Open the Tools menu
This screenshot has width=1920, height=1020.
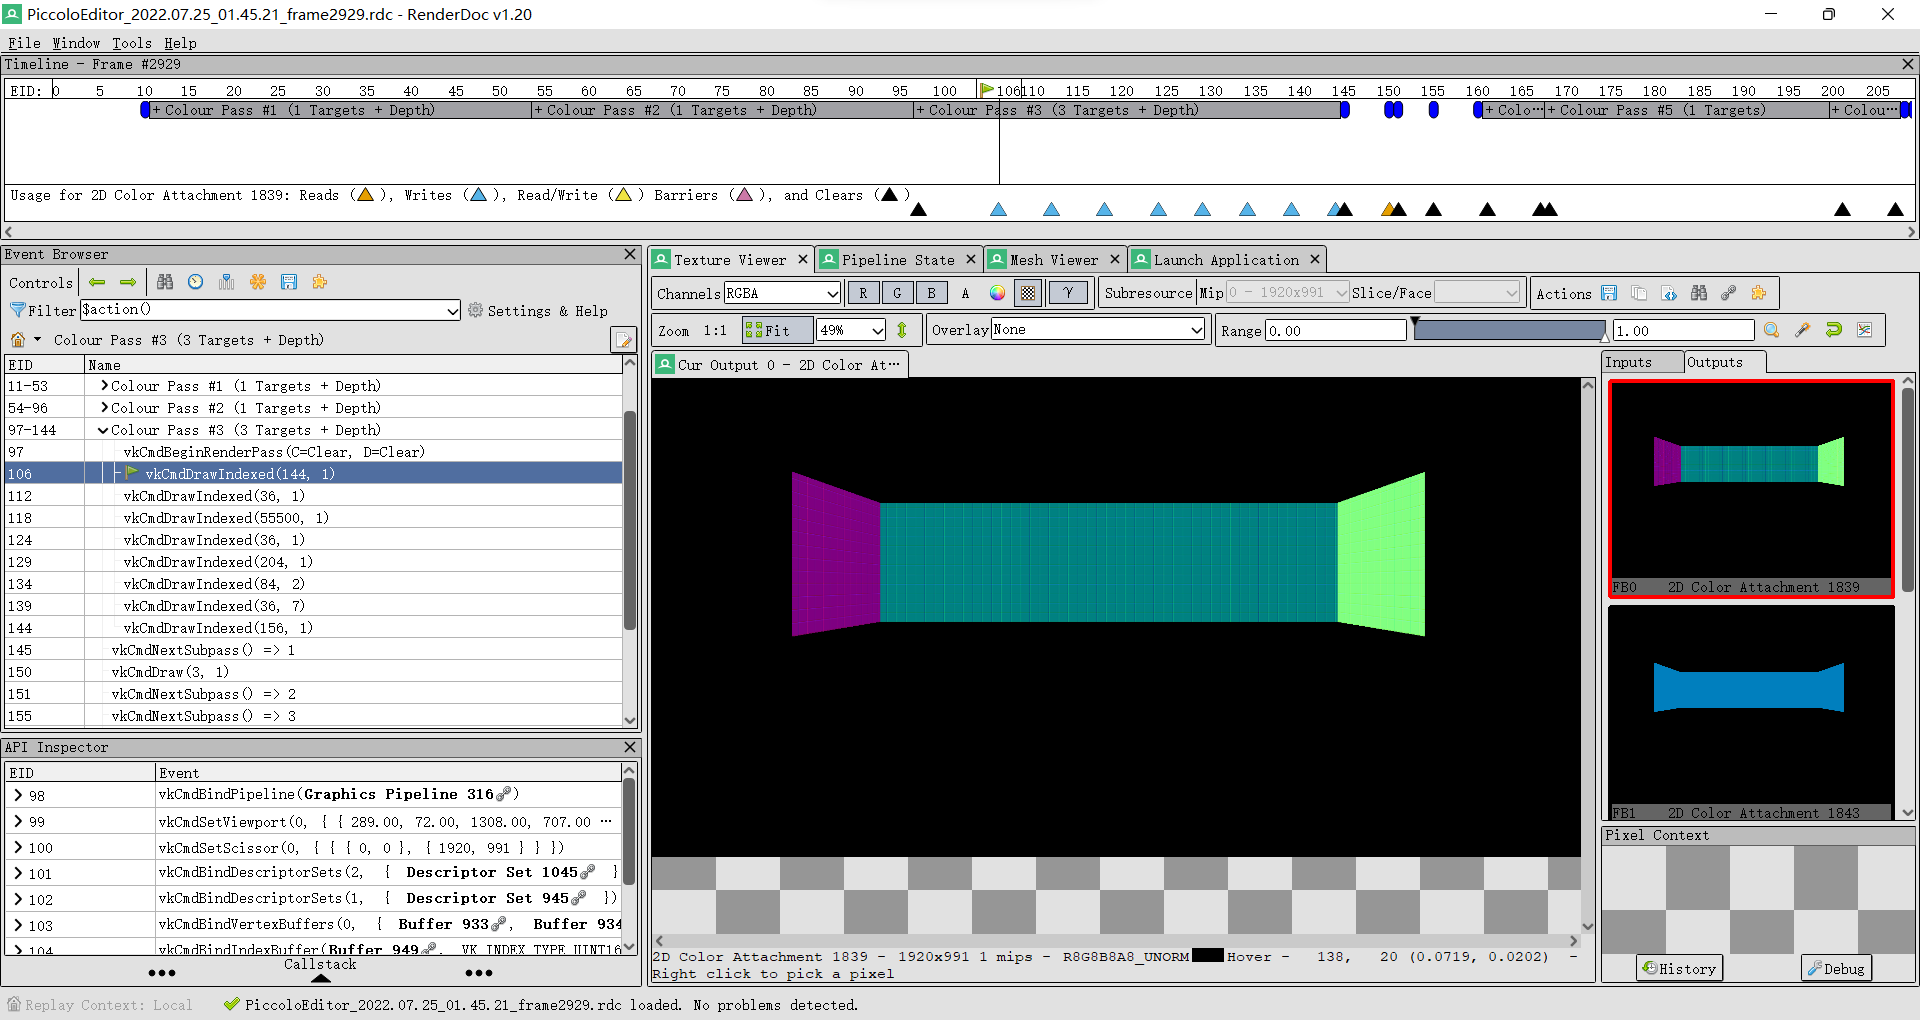132,43
